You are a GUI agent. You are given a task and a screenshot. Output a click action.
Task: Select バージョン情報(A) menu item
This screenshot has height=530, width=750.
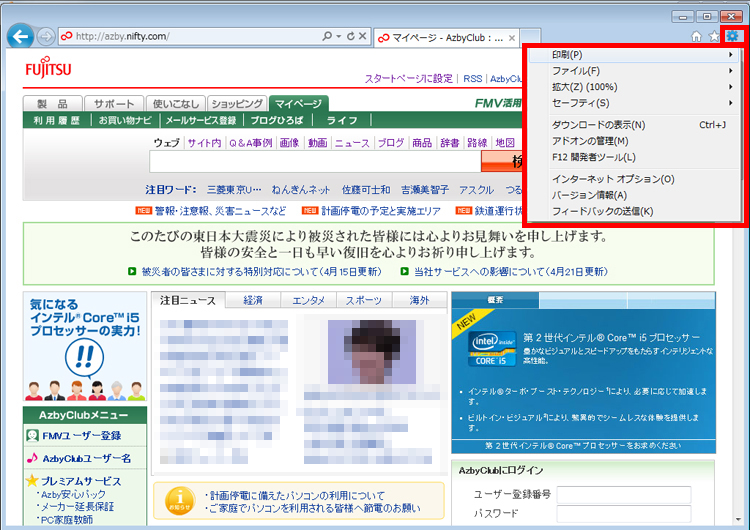[635, 195]
